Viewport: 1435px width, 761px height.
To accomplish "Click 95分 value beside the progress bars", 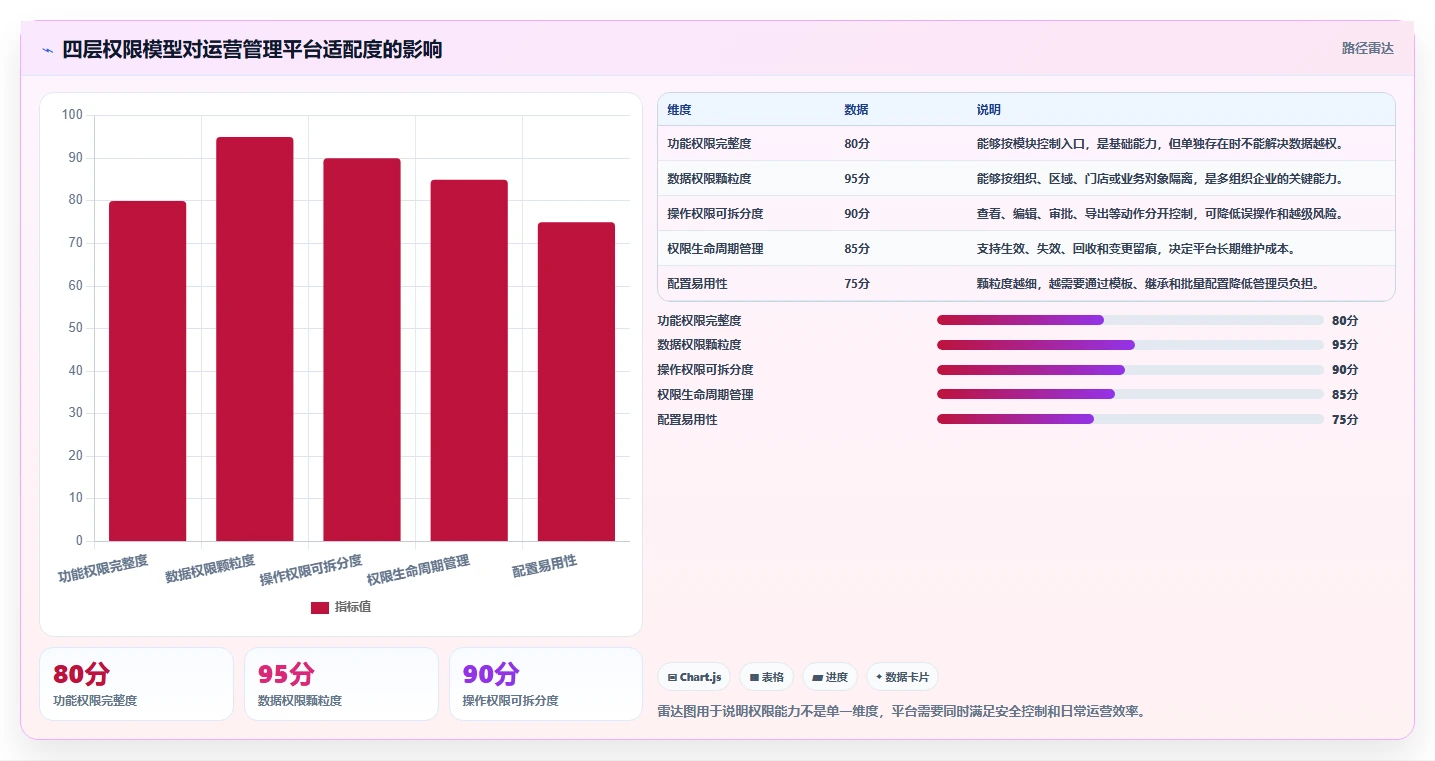I will click(1345, 345).
